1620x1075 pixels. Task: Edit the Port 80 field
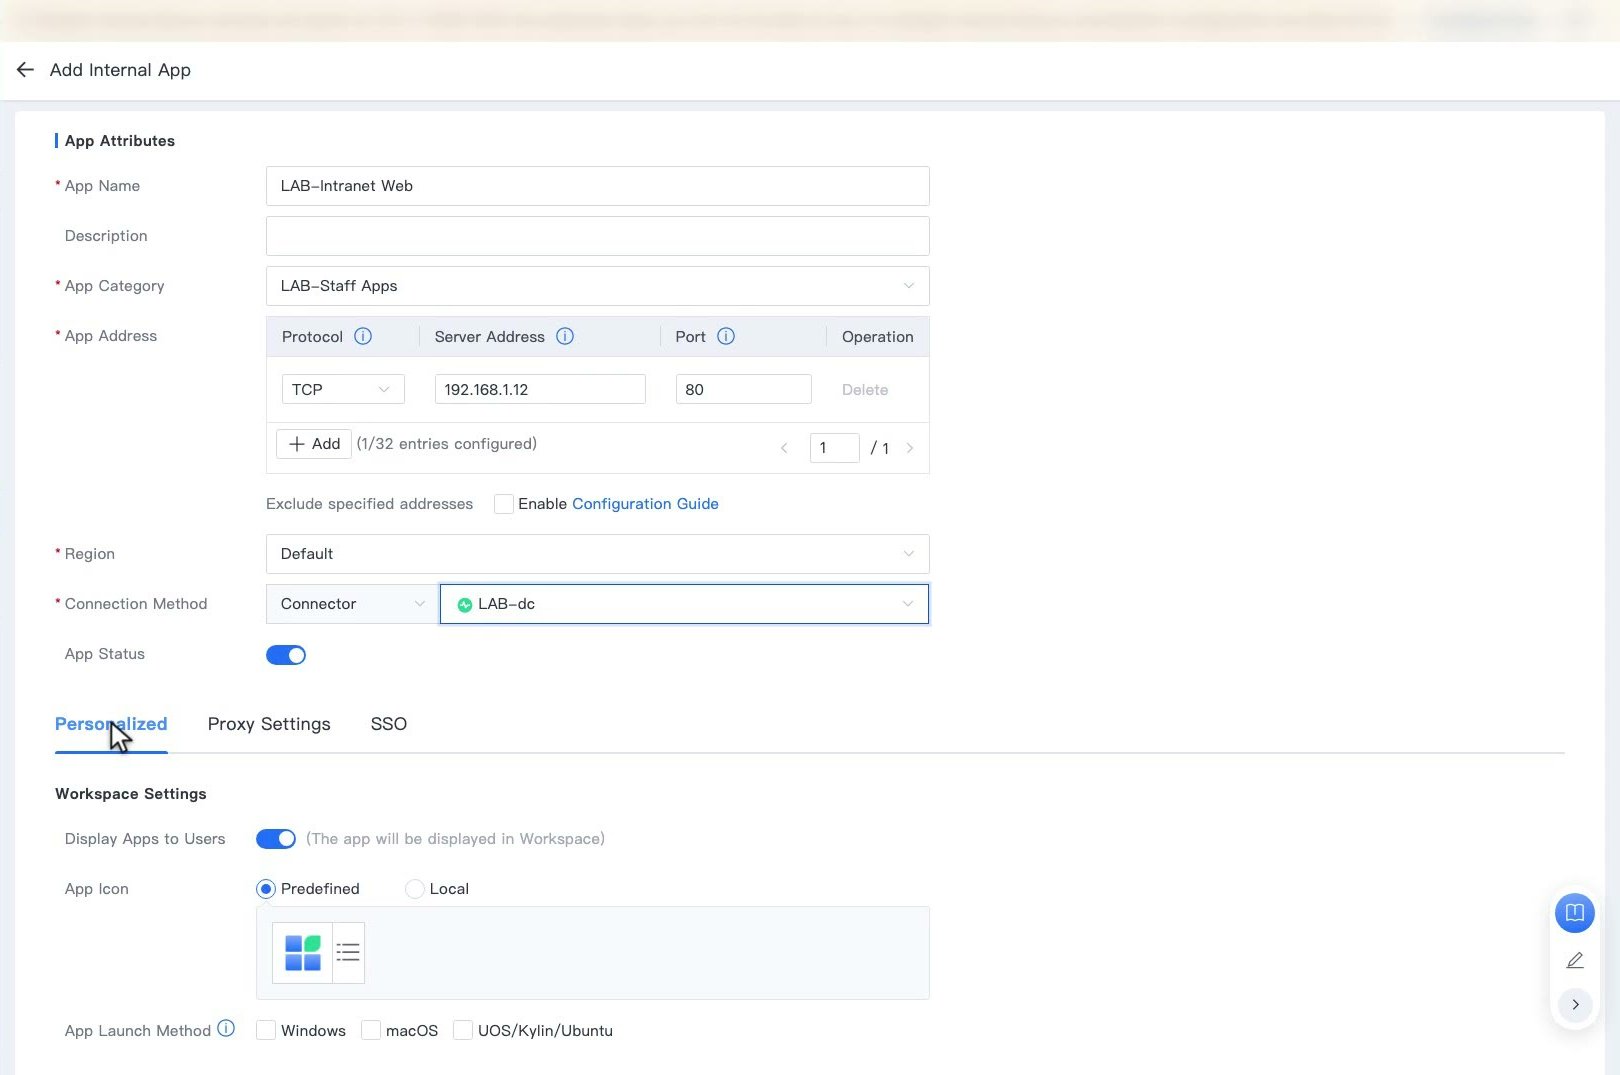[x=744, y=389]
